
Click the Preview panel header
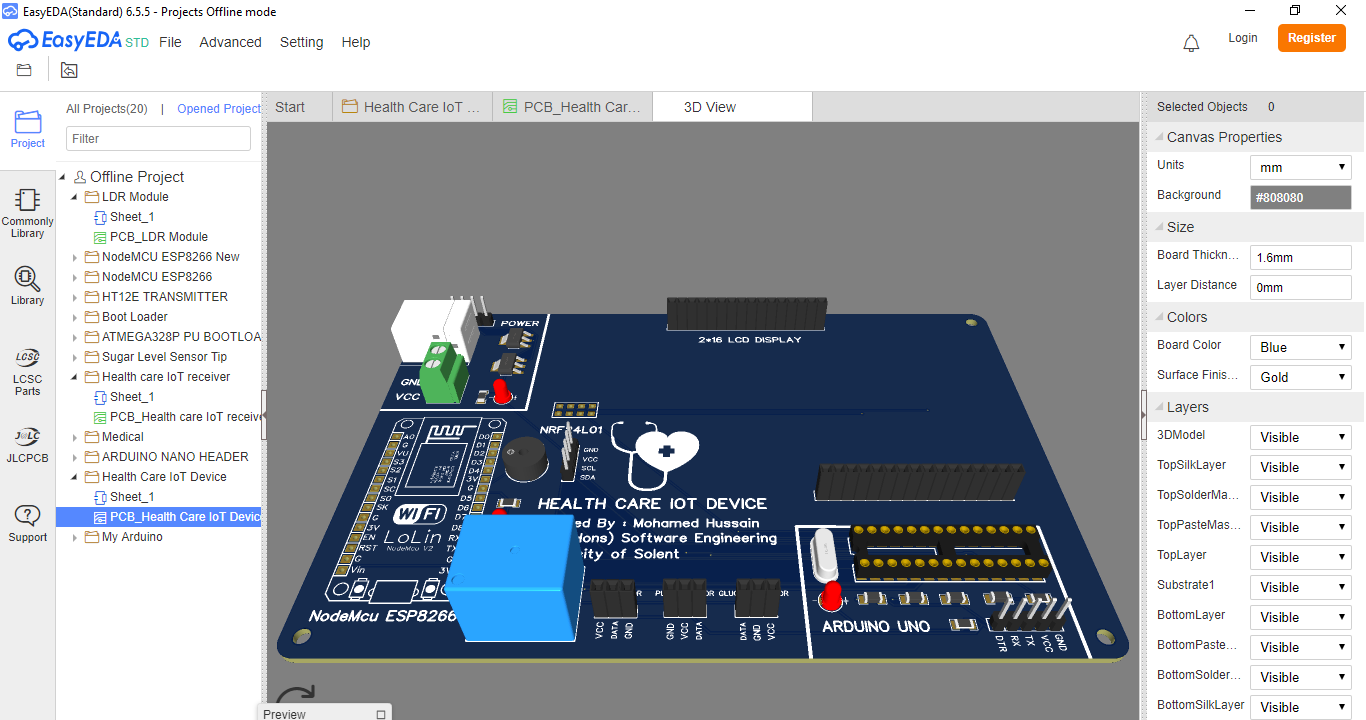(x=324, y=713)
